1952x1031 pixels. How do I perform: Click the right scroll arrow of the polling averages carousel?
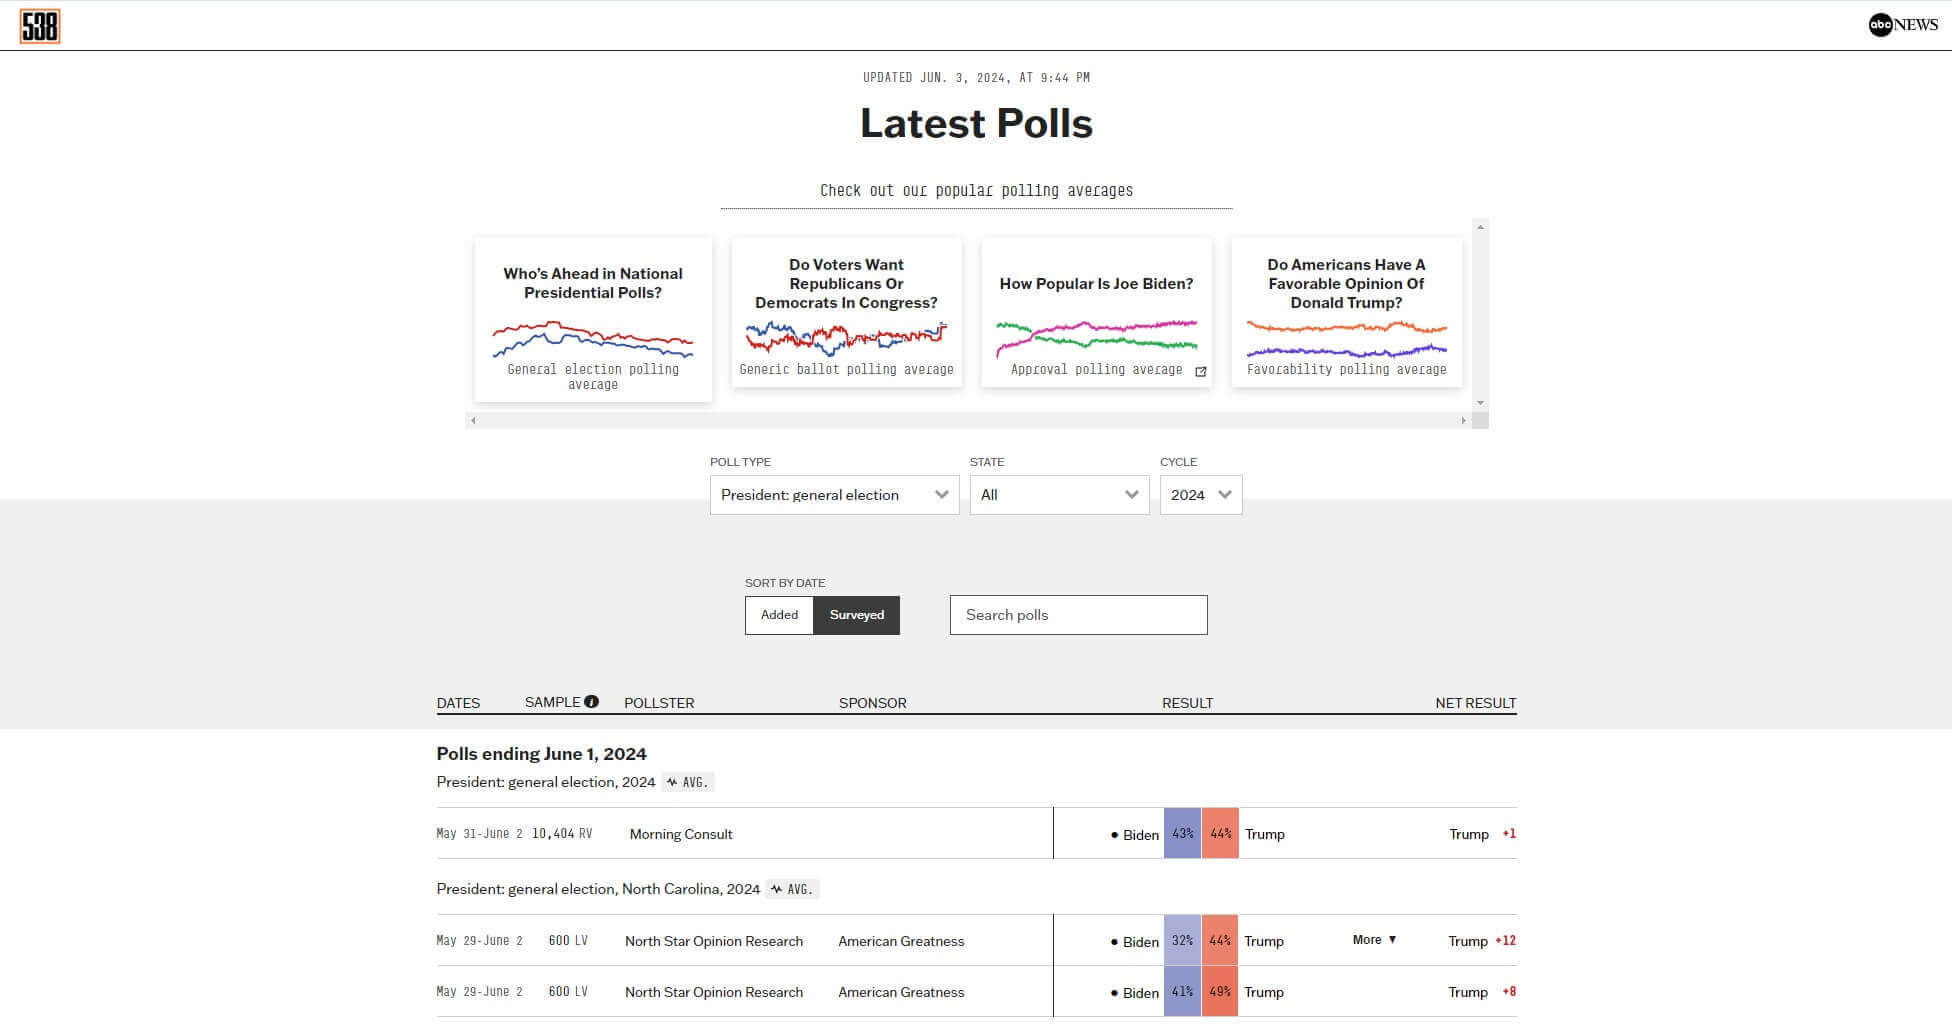click(x=1463, y=420)
